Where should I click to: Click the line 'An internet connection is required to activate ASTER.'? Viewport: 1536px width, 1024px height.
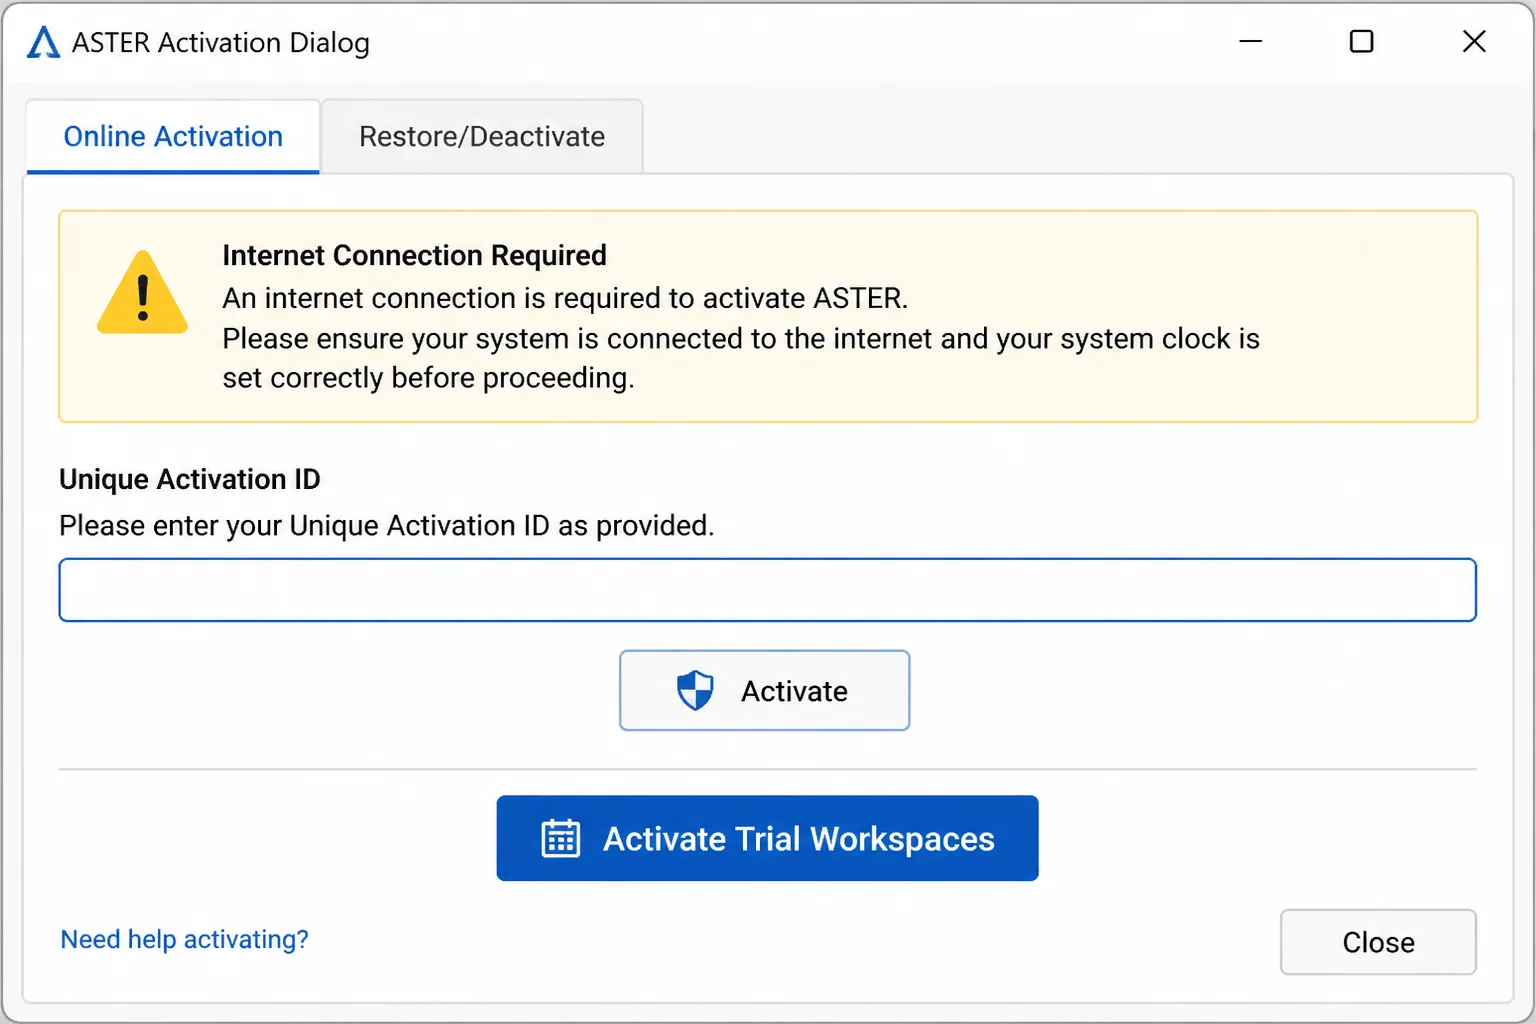pos(565,298)
